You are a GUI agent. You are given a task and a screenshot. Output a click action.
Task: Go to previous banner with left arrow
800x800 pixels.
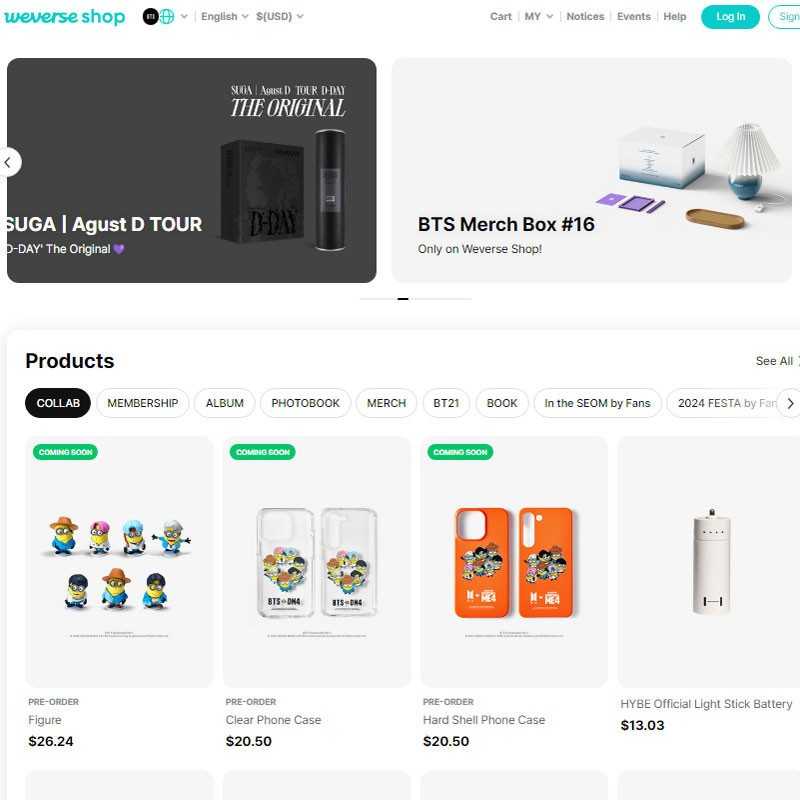(8, 162)
